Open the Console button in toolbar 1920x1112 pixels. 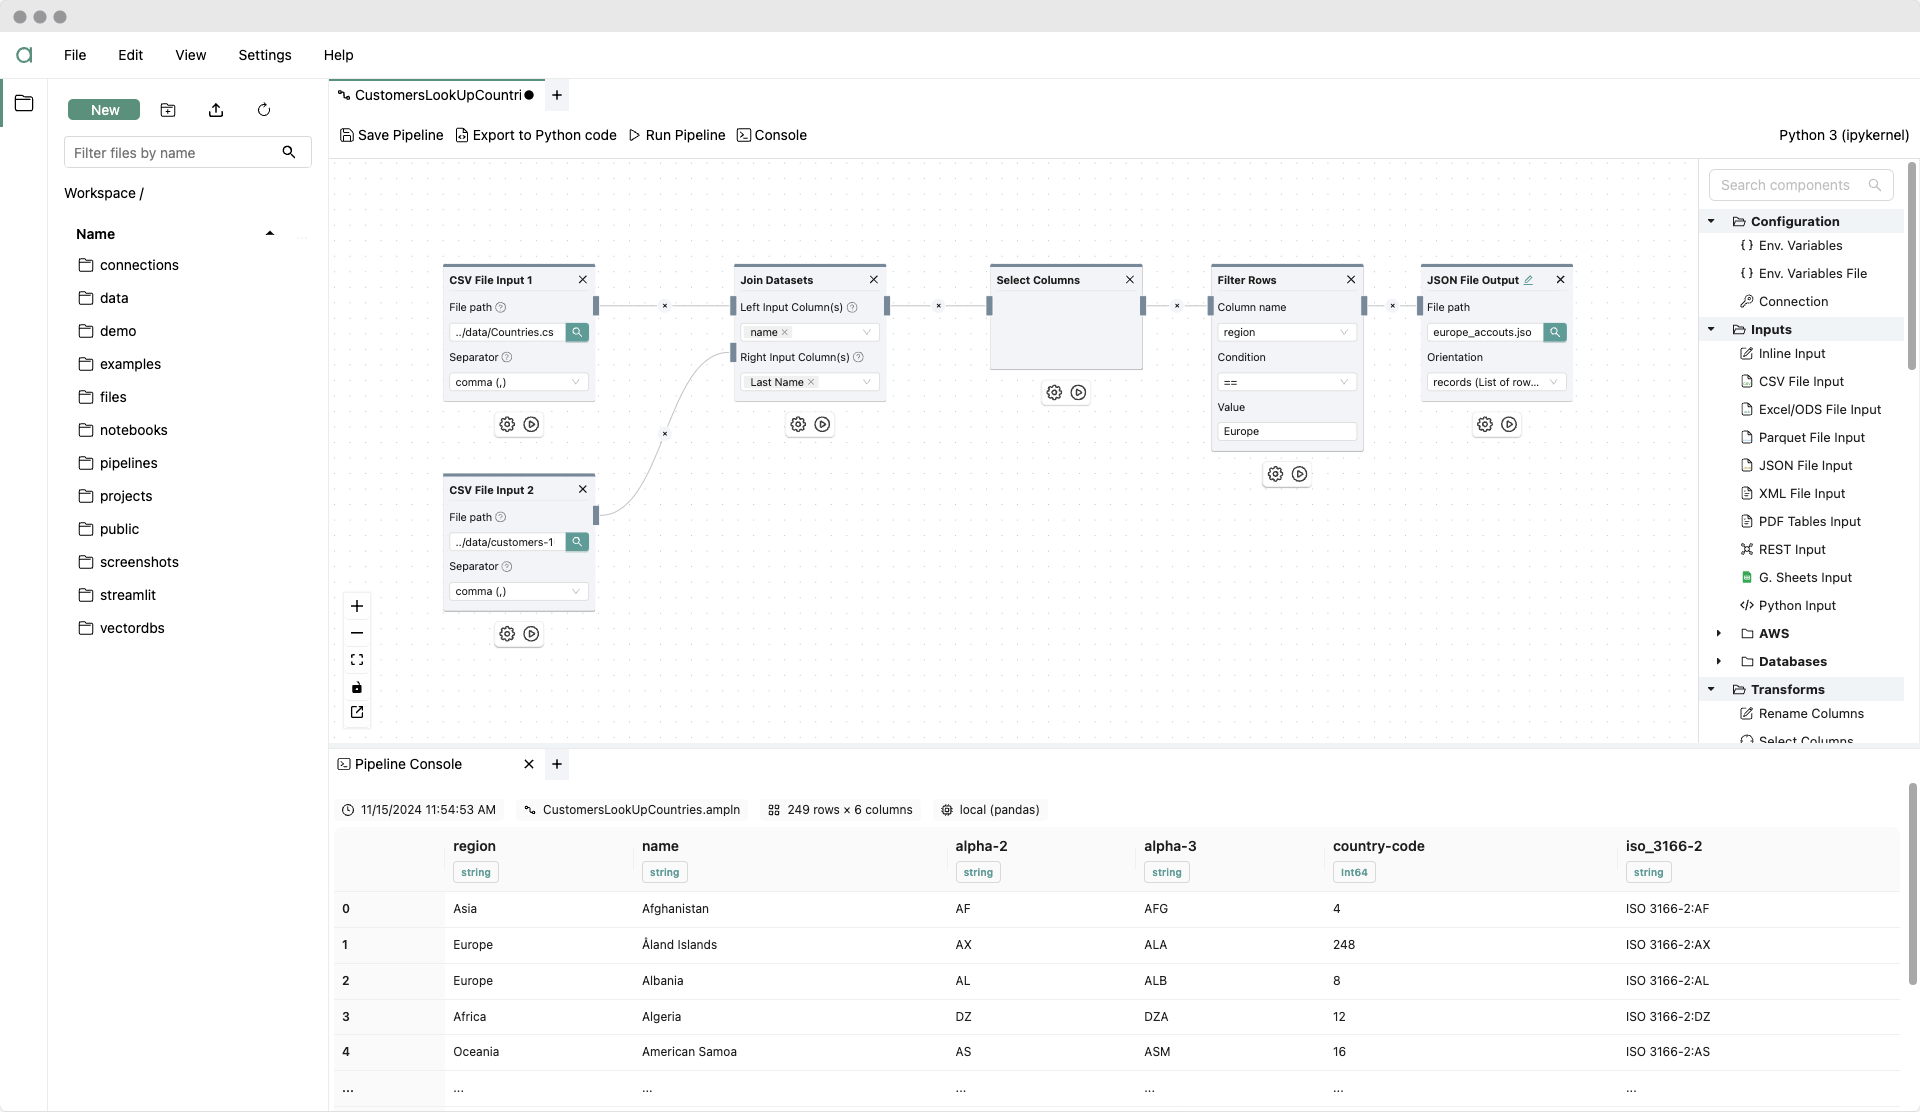[x=772, y=135]
